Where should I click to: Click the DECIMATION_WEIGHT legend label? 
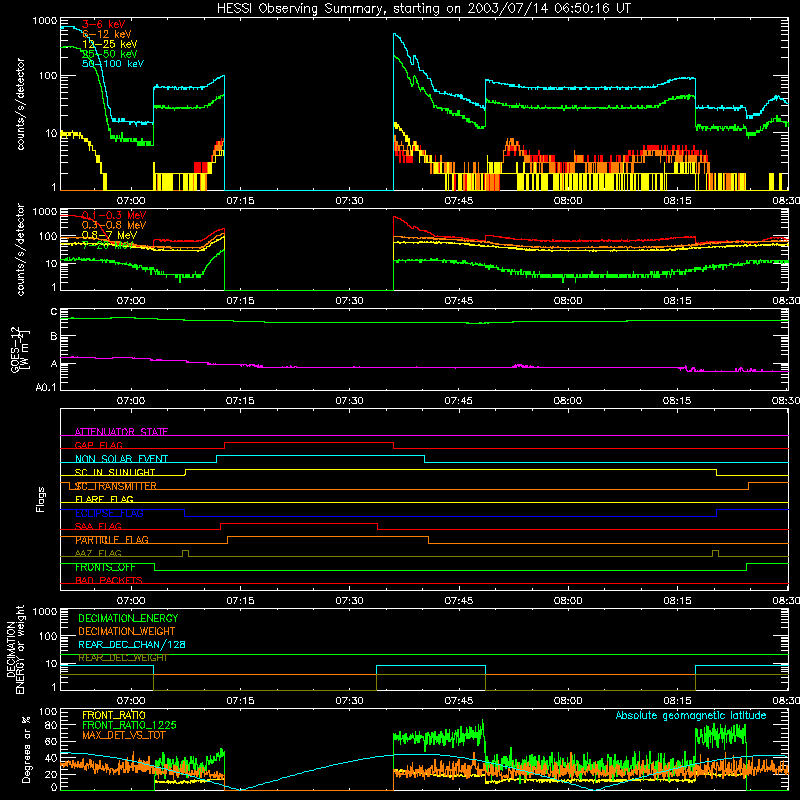coord(127,631)
